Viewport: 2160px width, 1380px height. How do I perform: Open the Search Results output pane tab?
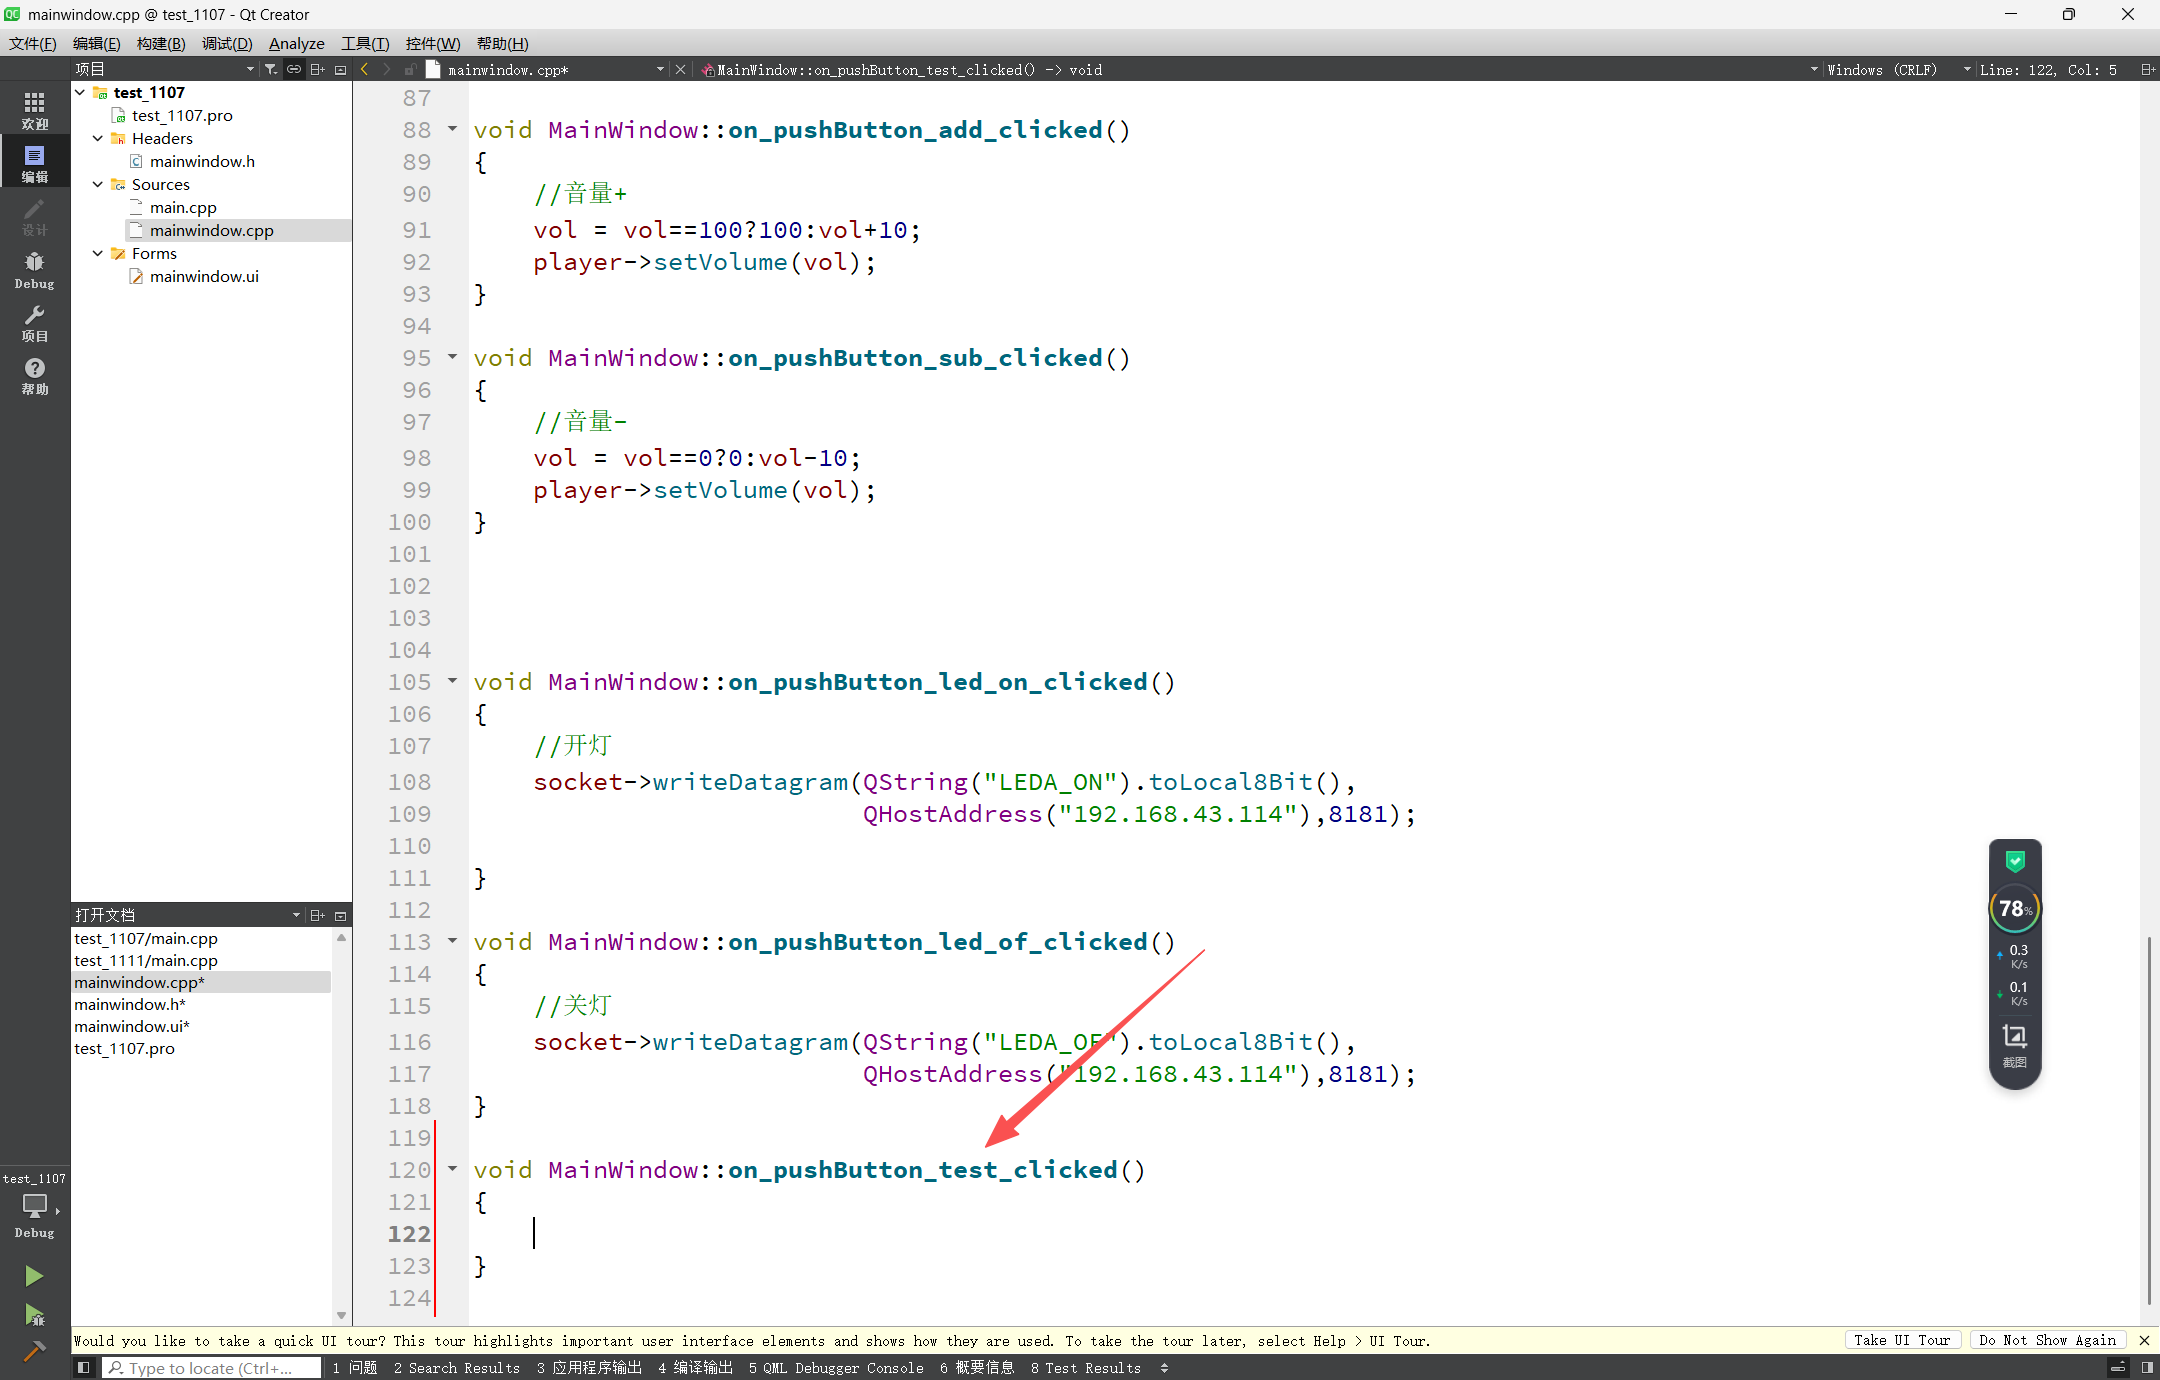click(456, 1367)
